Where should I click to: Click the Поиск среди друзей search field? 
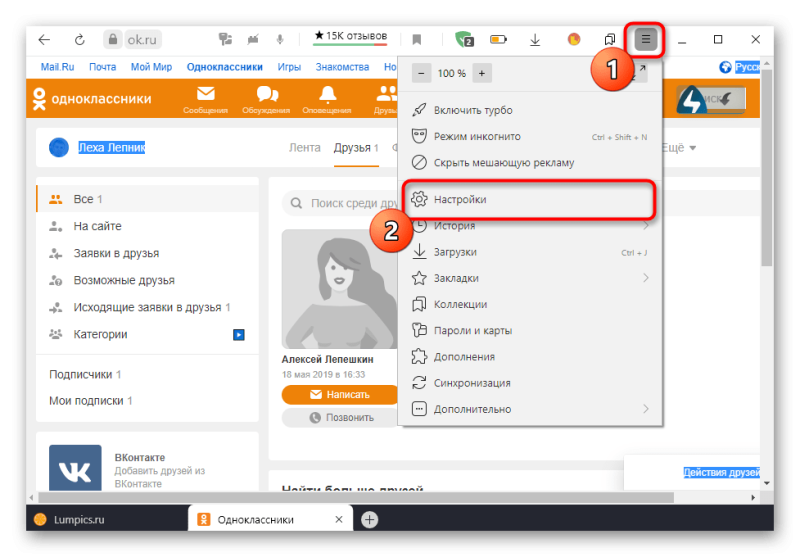(x=340, y=203)
